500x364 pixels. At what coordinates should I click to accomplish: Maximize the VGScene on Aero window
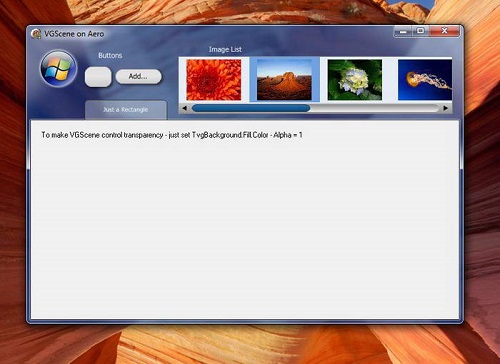pos(421,31)
